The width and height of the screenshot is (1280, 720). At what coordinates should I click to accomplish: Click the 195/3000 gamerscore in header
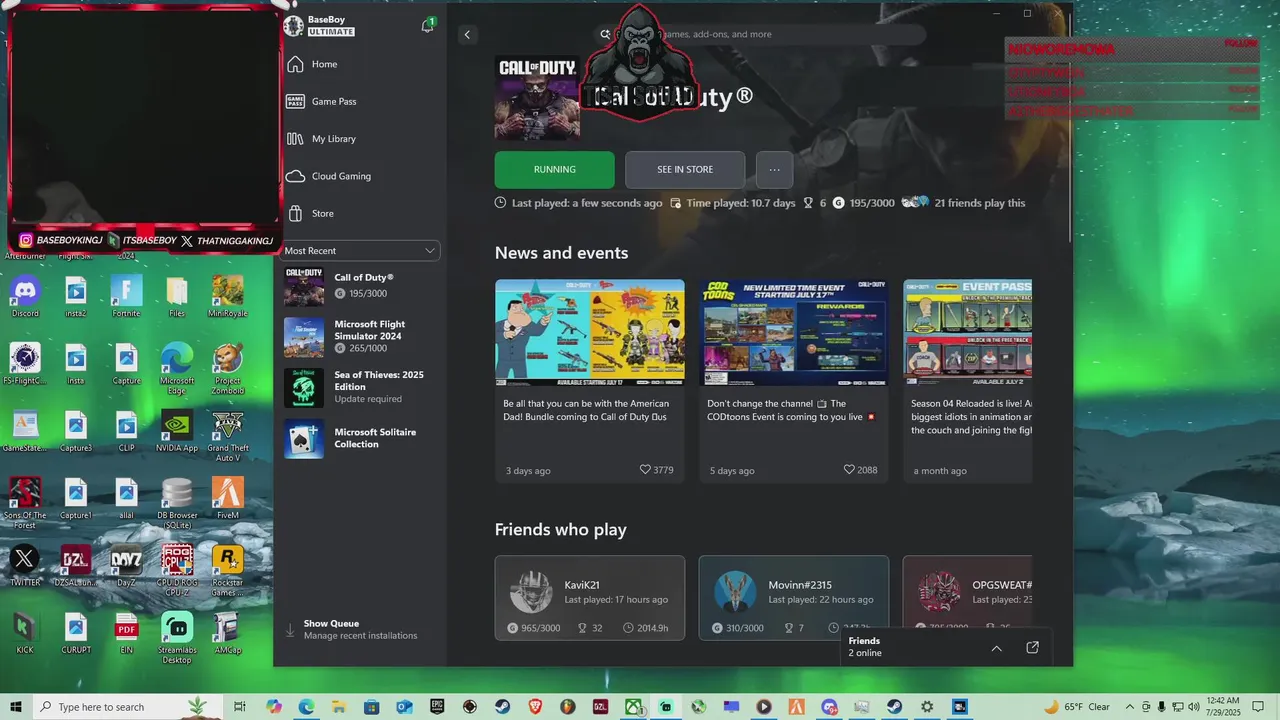tap(872, 203)
